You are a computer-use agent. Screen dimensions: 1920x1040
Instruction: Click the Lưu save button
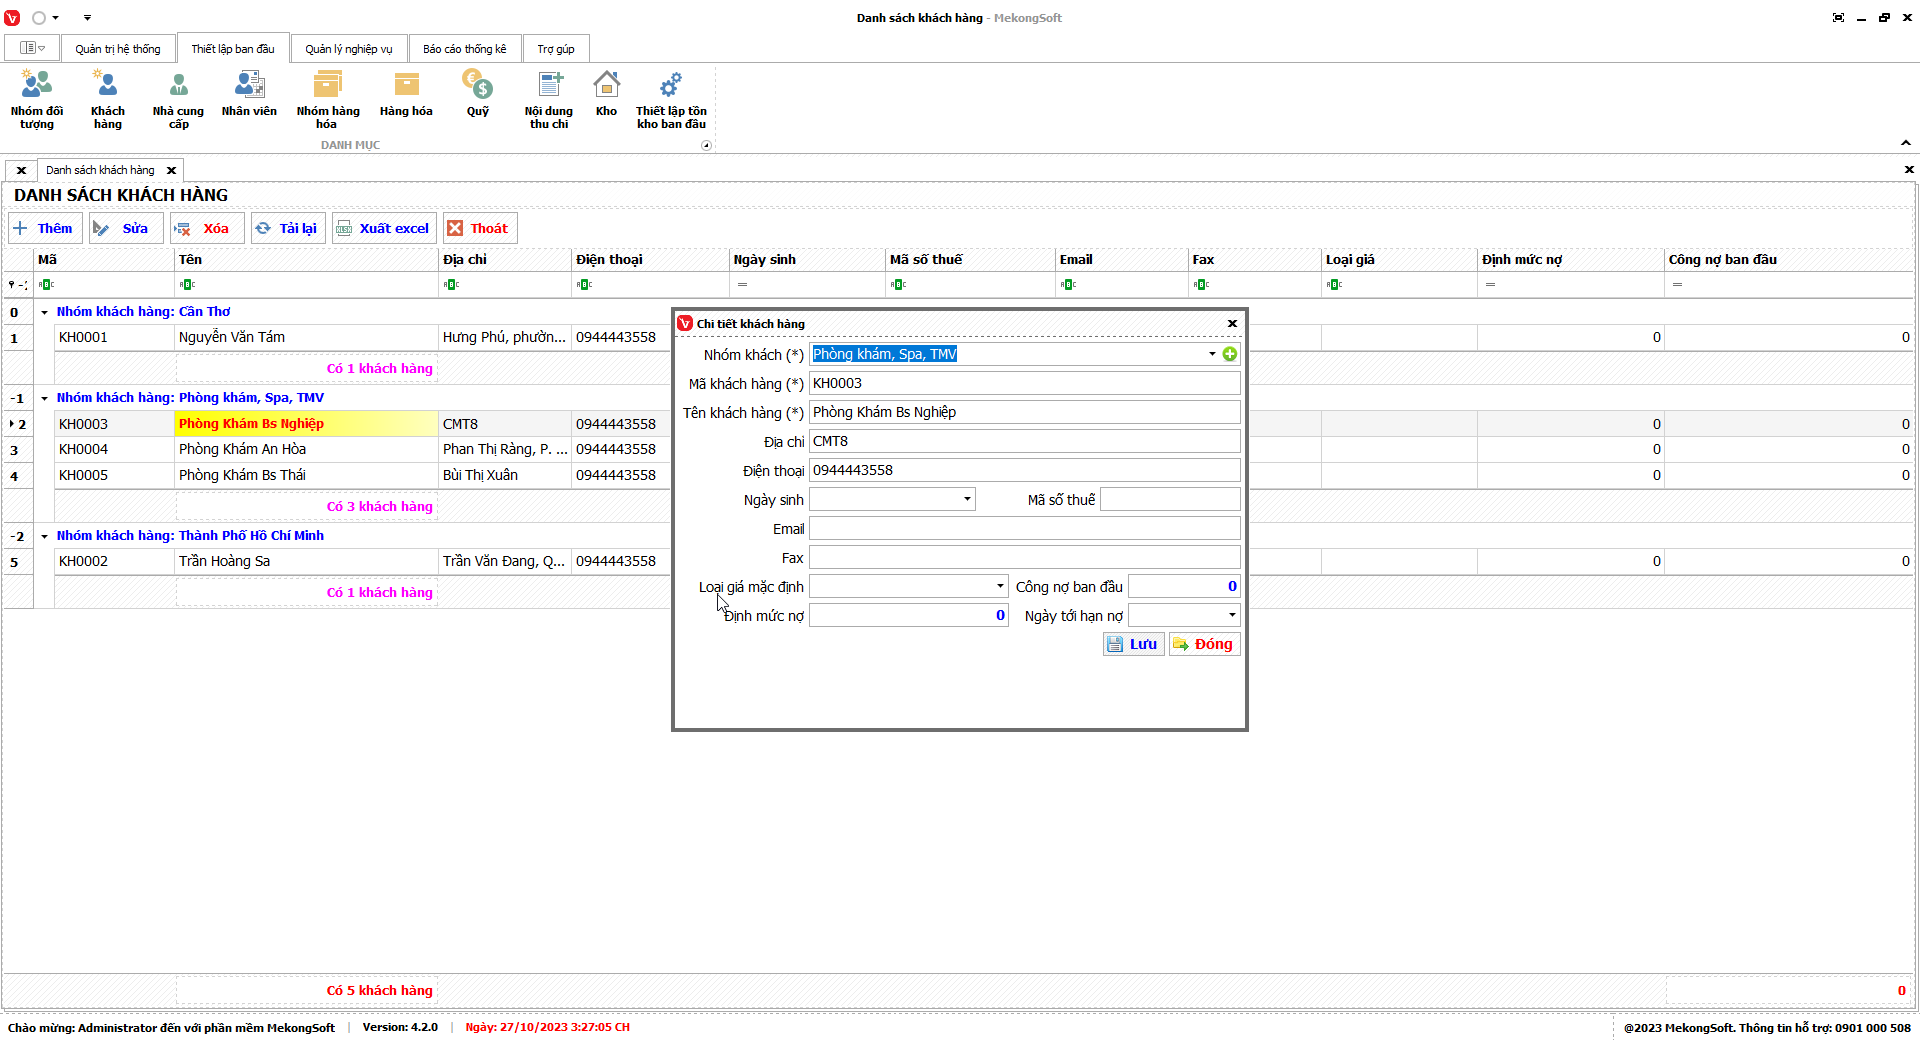[x=1133, y=644]
